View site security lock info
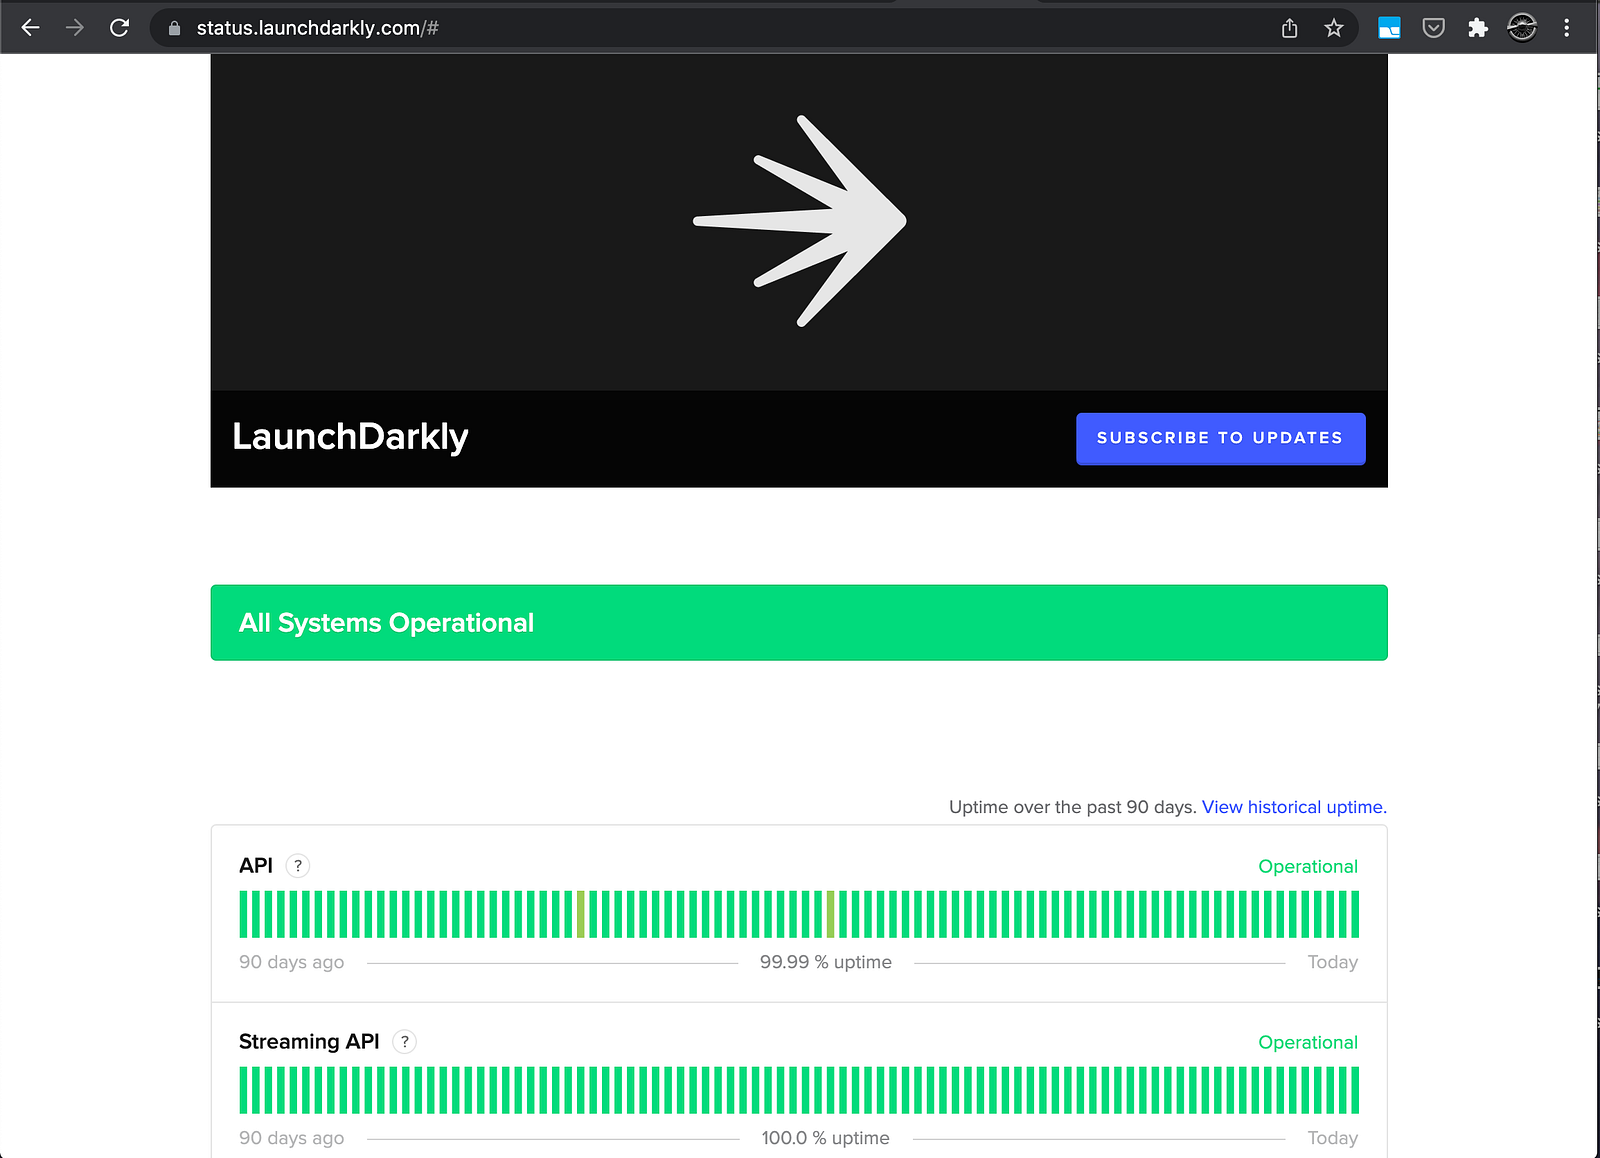 (174, 28)
